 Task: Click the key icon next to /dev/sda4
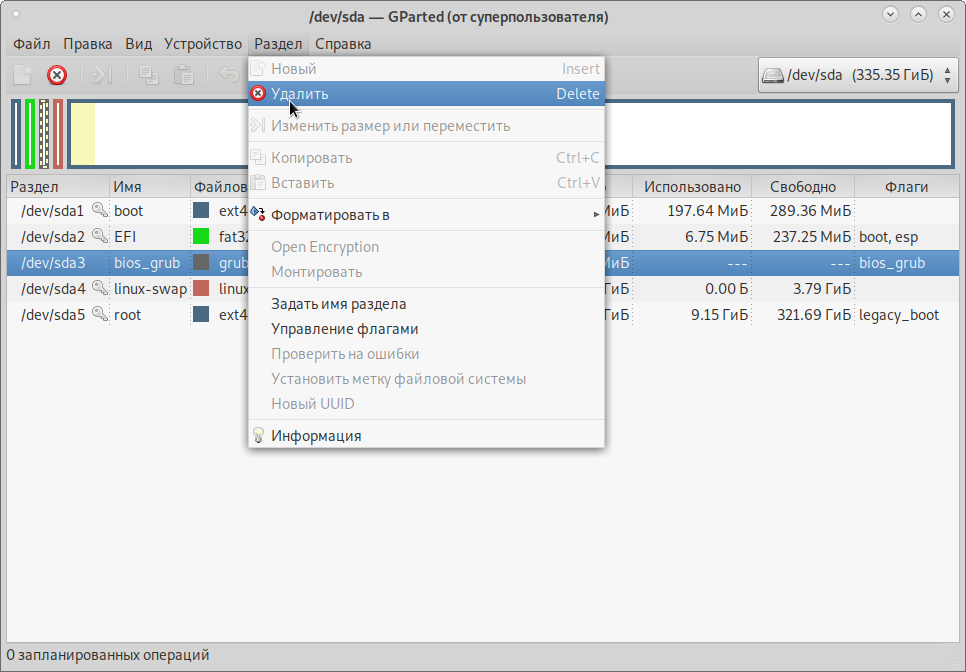[99, 288]
